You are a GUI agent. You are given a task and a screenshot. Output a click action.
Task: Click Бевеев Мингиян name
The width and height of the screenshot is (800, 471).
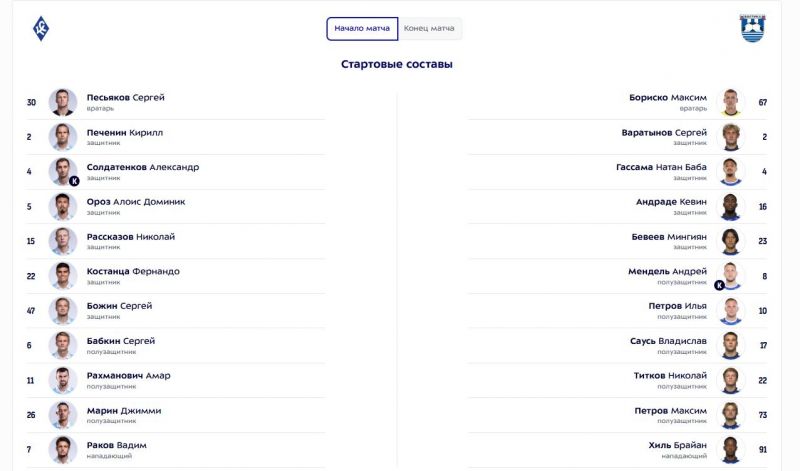pos(669,237)
